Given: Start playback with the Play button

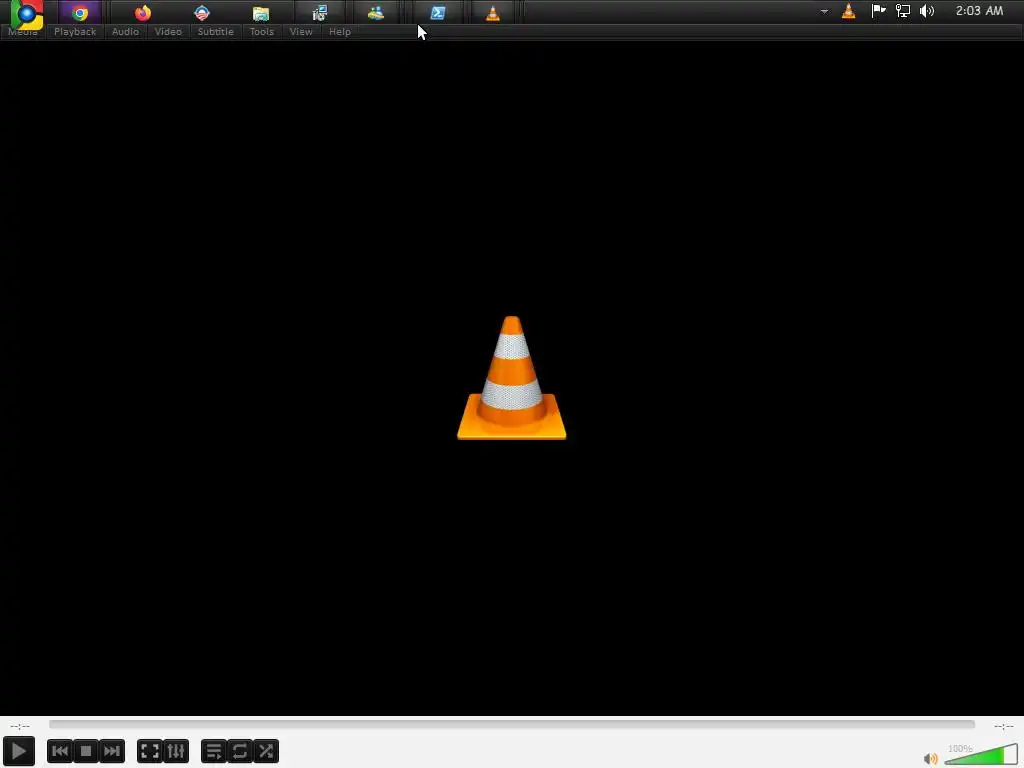Looking at the screenshot, I should pos(19,751).
